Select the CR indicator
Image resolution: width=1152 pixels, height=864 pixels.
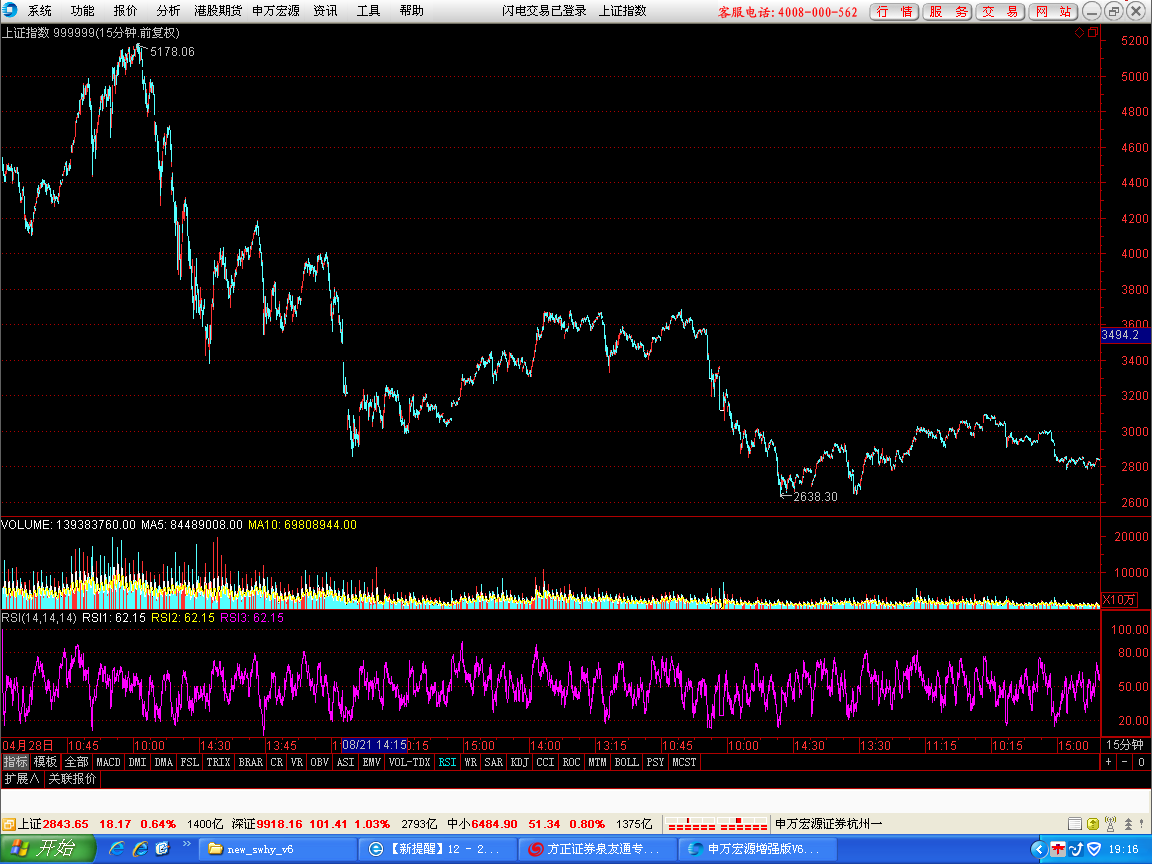(276, 762)
